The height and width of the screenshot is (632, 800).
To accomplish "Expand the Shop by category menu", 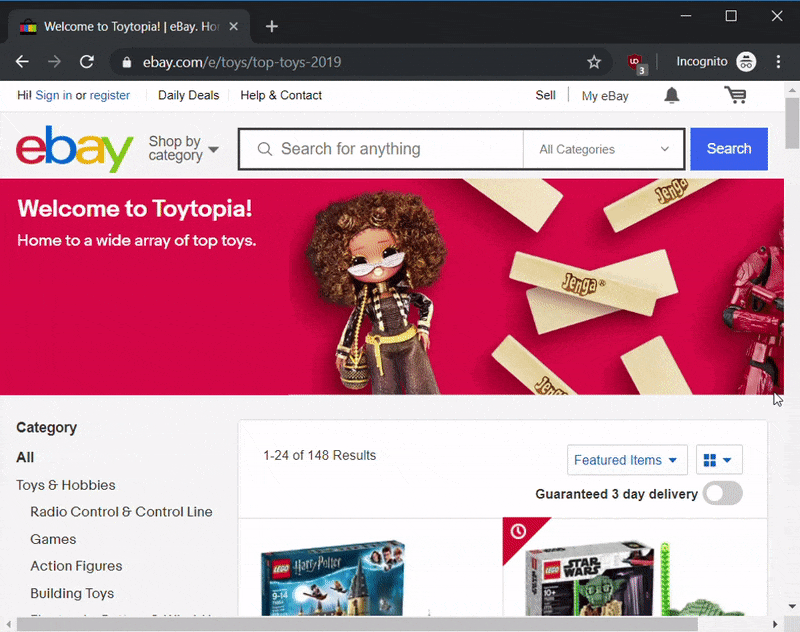I will click(x=183, y=149).
